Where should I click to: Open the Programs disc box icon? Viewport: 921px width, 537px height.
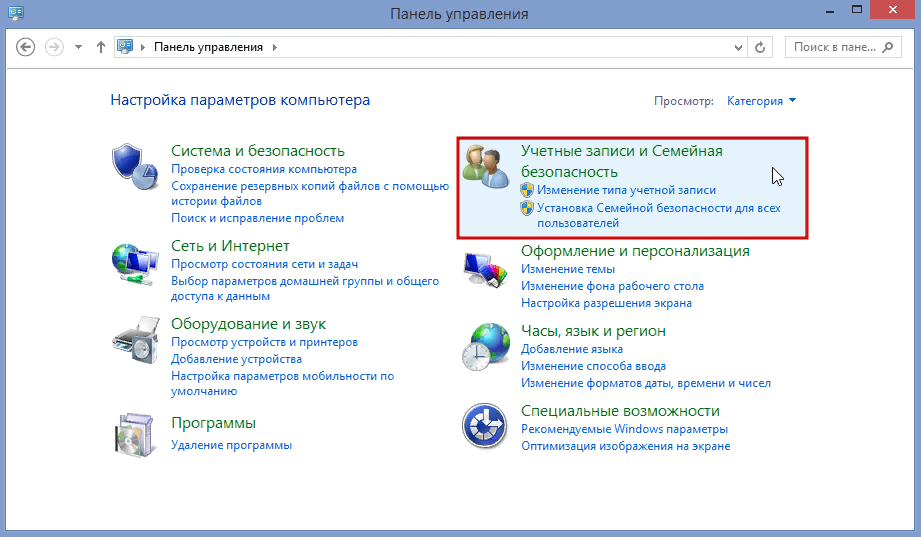(x=135, y=435)
